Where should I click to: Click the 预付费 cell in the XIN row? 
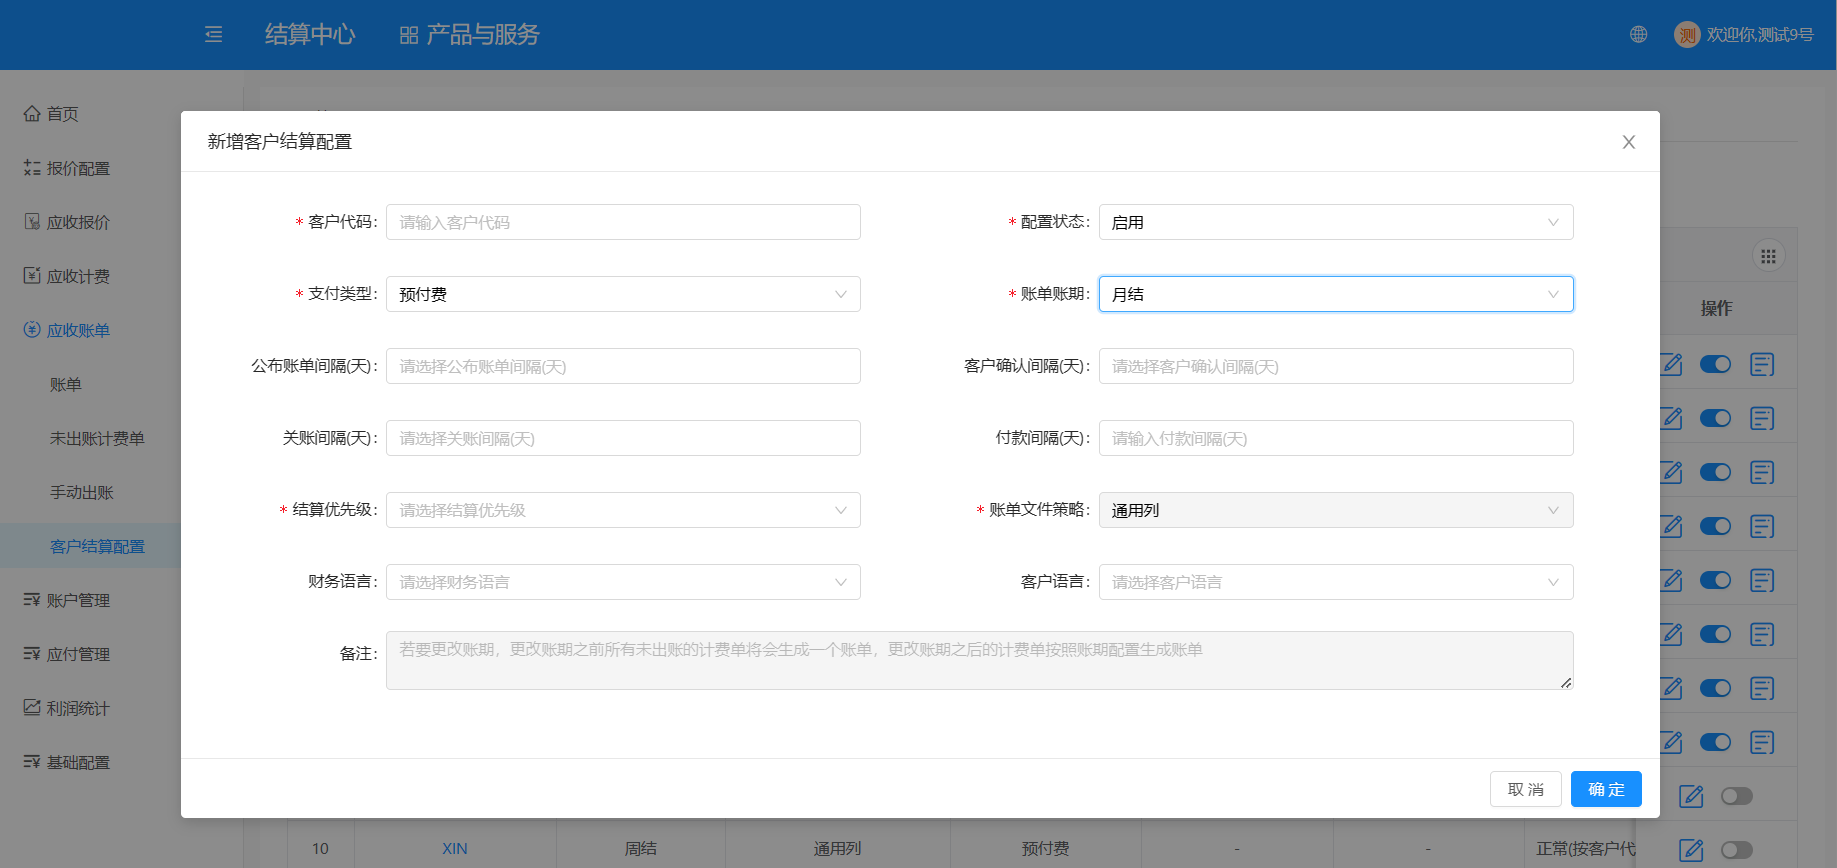1045,849
